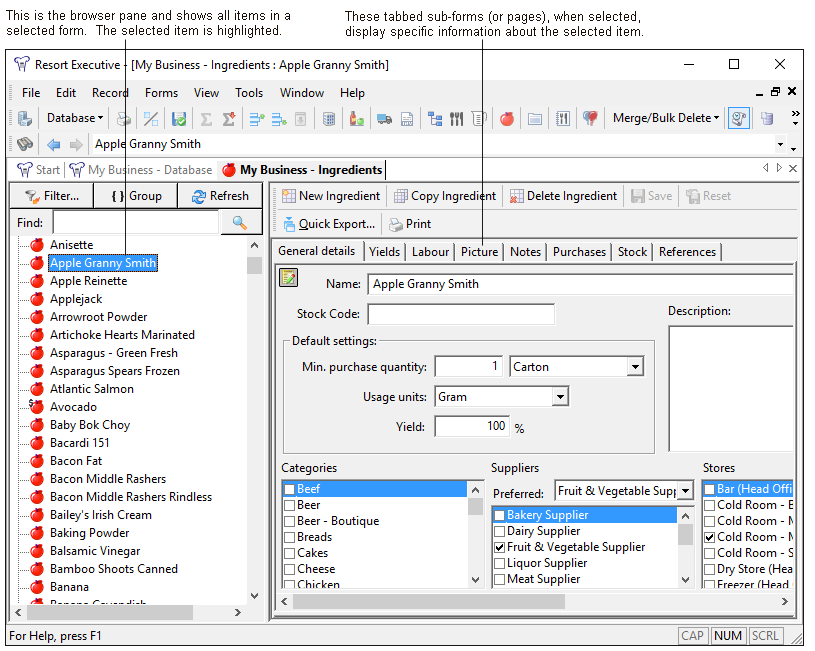The image size is (815, 651).
Task: Click the magnifier search button beside Find
Action: tap(240, 223)
